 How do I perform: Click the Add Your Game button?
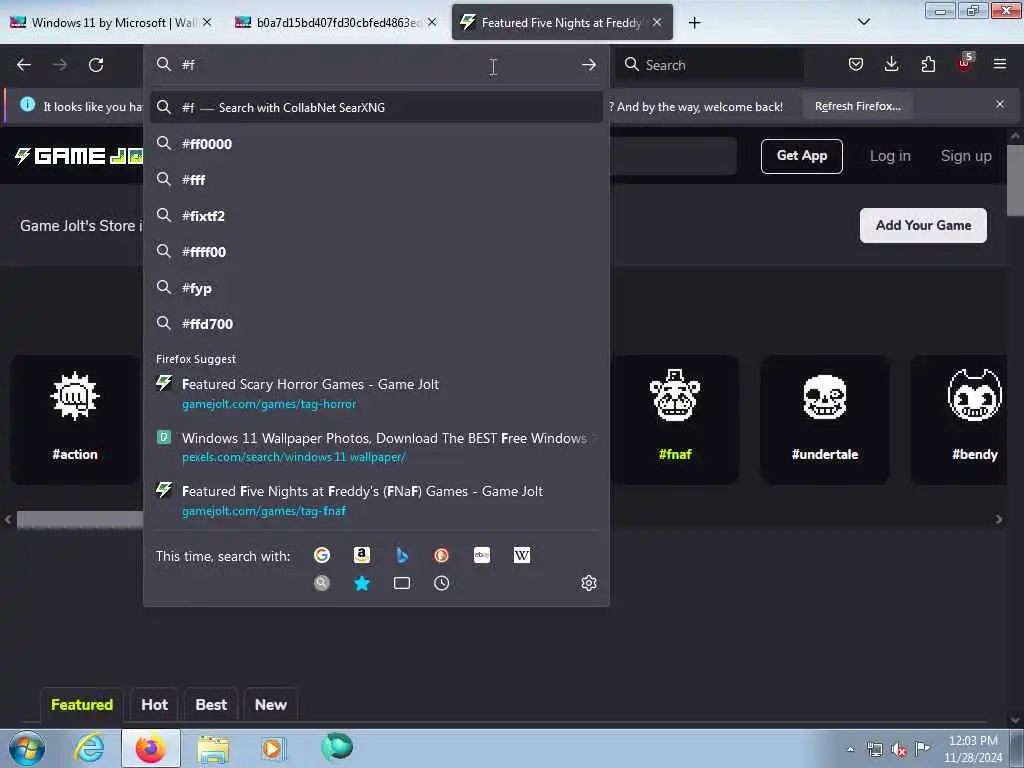[x=923, y=225]
